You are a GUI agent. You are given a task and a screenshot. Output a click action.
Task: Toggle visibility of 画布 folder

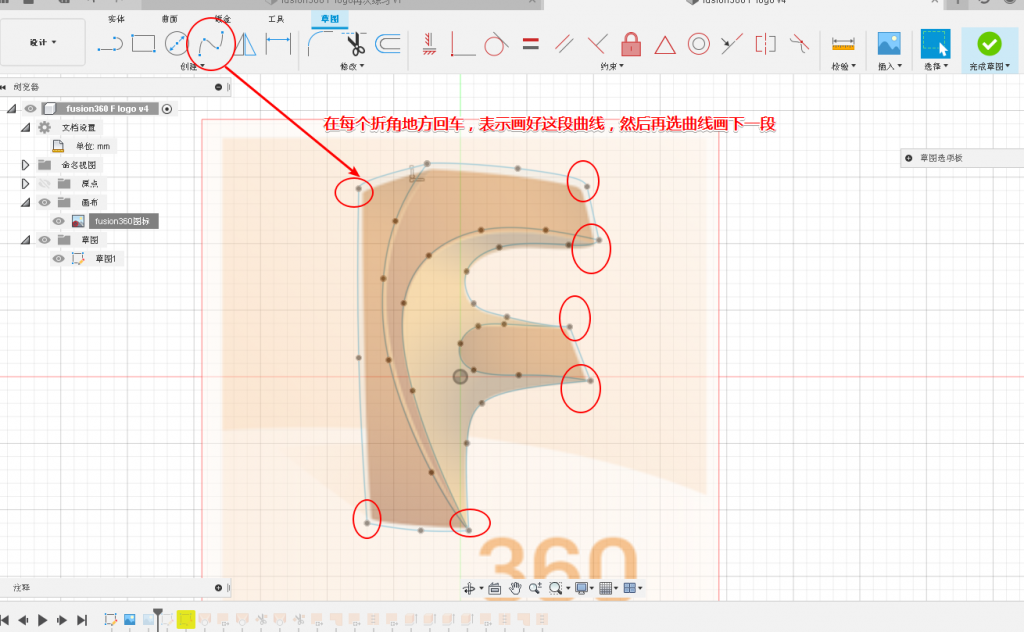click(44, 202)
